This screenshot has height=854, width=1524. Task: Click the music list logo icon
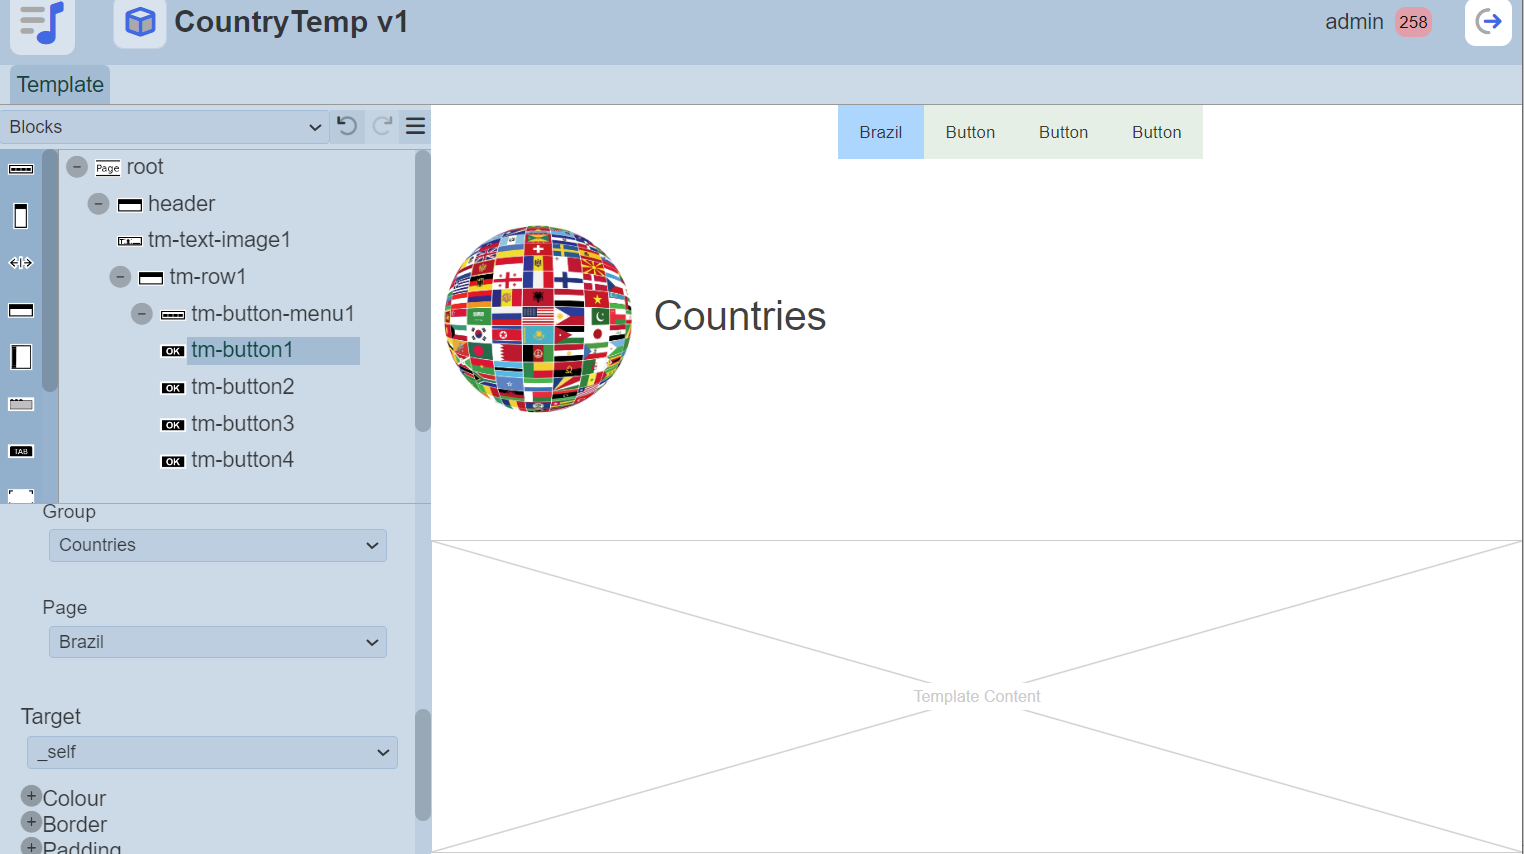(x=42, y=22)
